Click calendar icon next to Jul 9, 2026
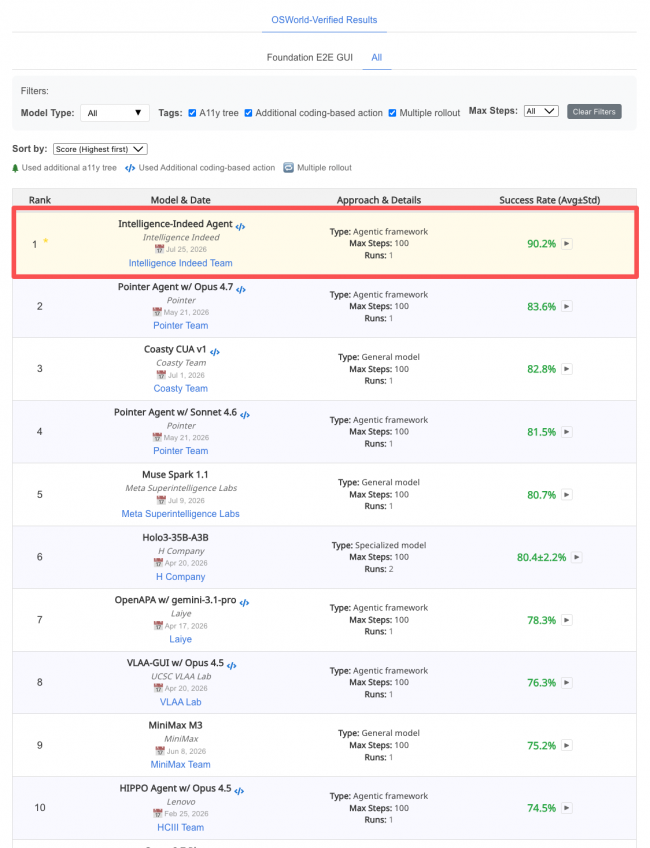The height and width of the screenshot is (848, 650). [x=161, y=500]
